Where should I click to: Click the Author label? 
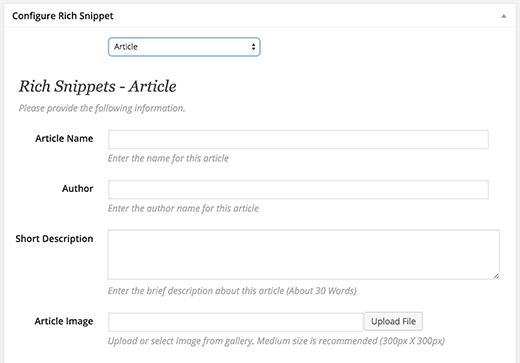pos(77,188)
